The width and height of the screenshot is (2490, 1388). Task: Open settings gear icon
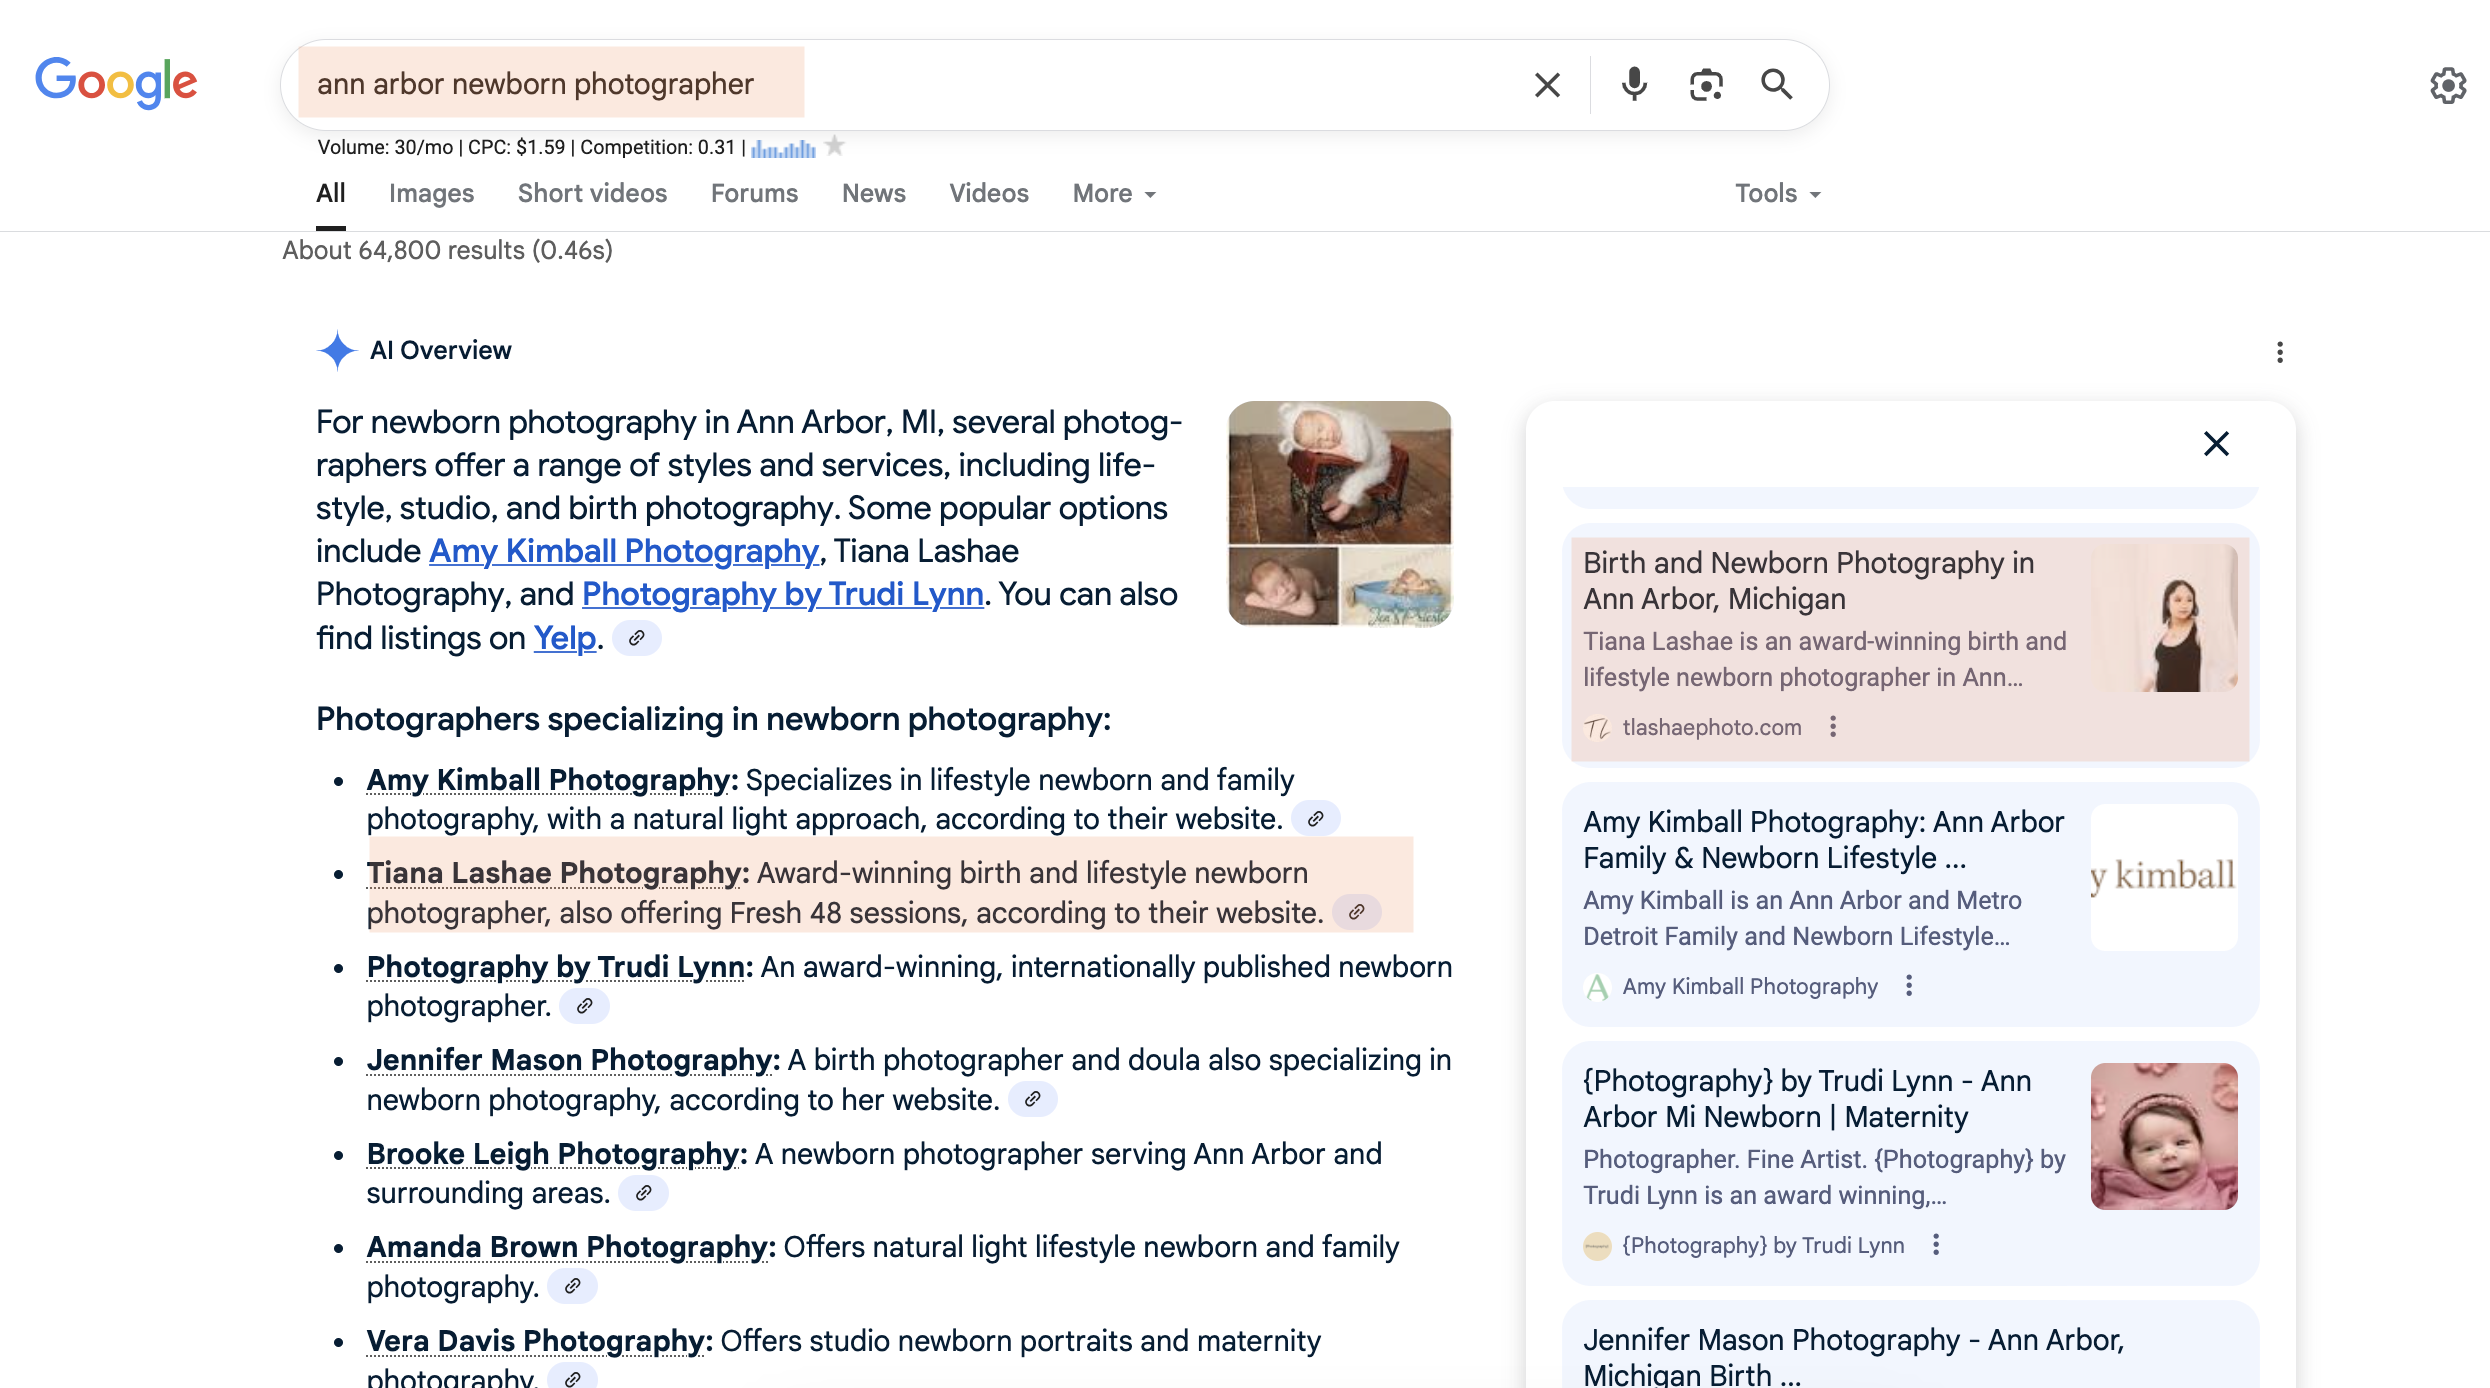[x=2447, y=86]
